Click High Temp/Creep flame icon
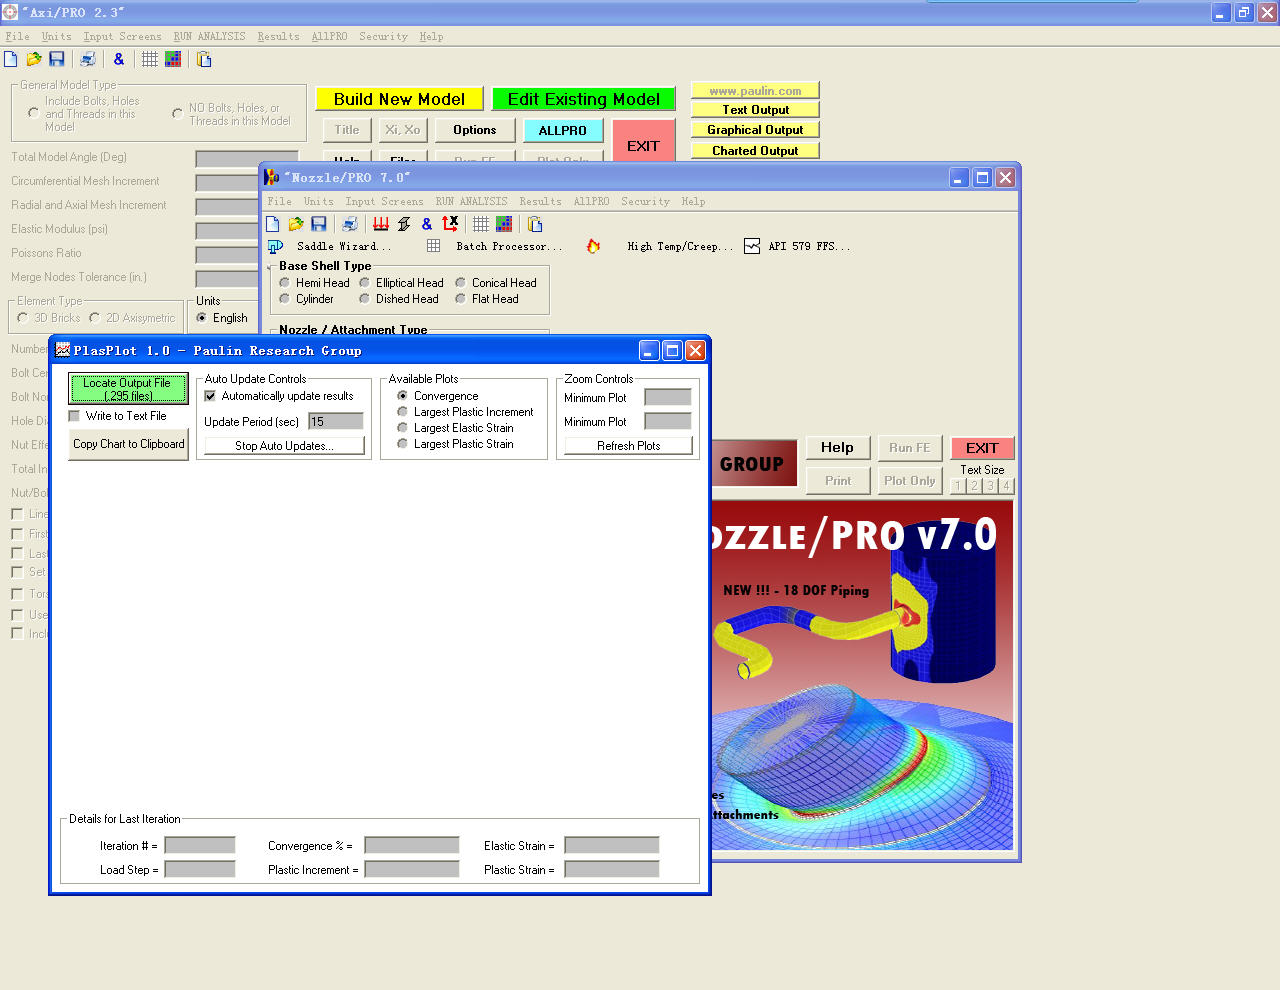The width and height of the screenshot is (1280, 990). [x=593, y=246]
